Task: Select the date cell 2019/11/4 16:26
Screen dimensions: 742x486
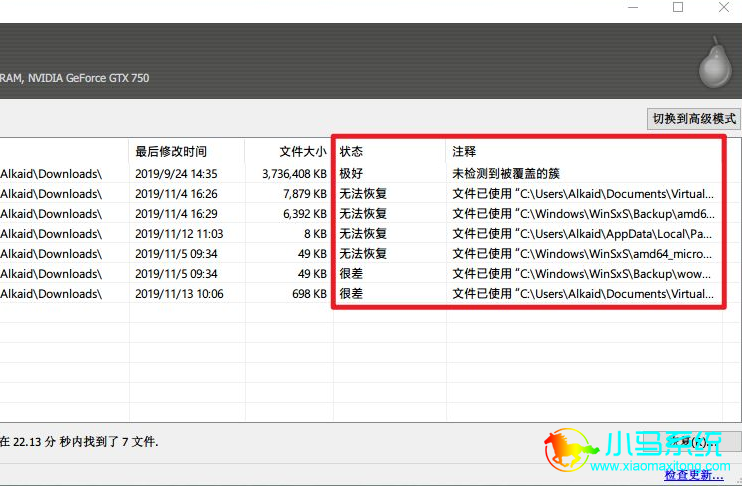Action: click(x=176, y=194)
